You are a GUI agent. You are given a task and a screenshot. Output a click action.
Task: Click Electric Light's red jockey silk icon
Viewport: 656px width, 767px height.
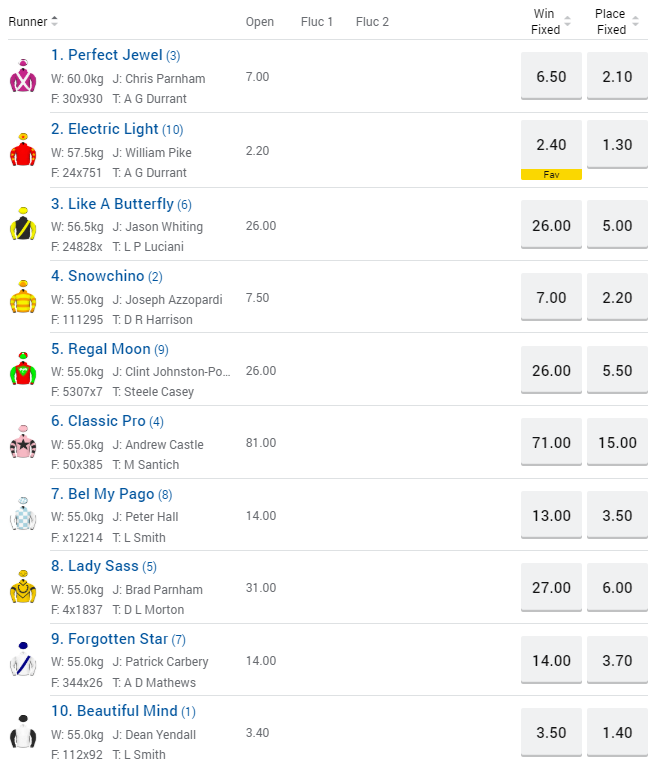(22, 151)
